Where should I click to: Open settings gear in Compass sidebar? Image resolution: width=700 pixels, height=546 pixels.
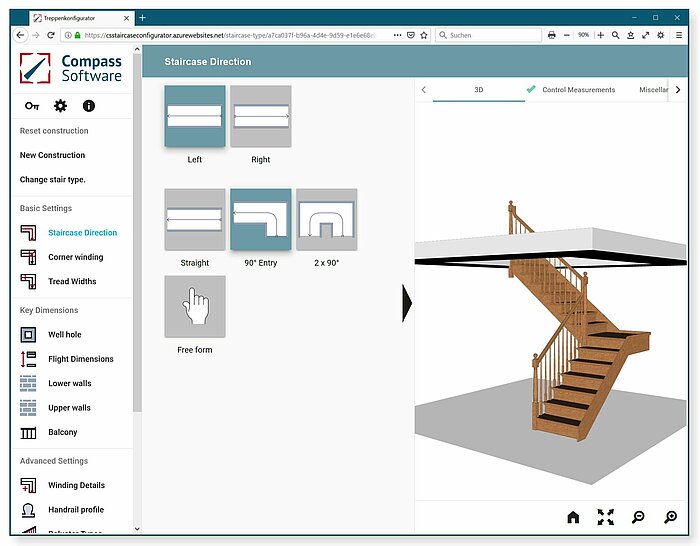[60, 106]
